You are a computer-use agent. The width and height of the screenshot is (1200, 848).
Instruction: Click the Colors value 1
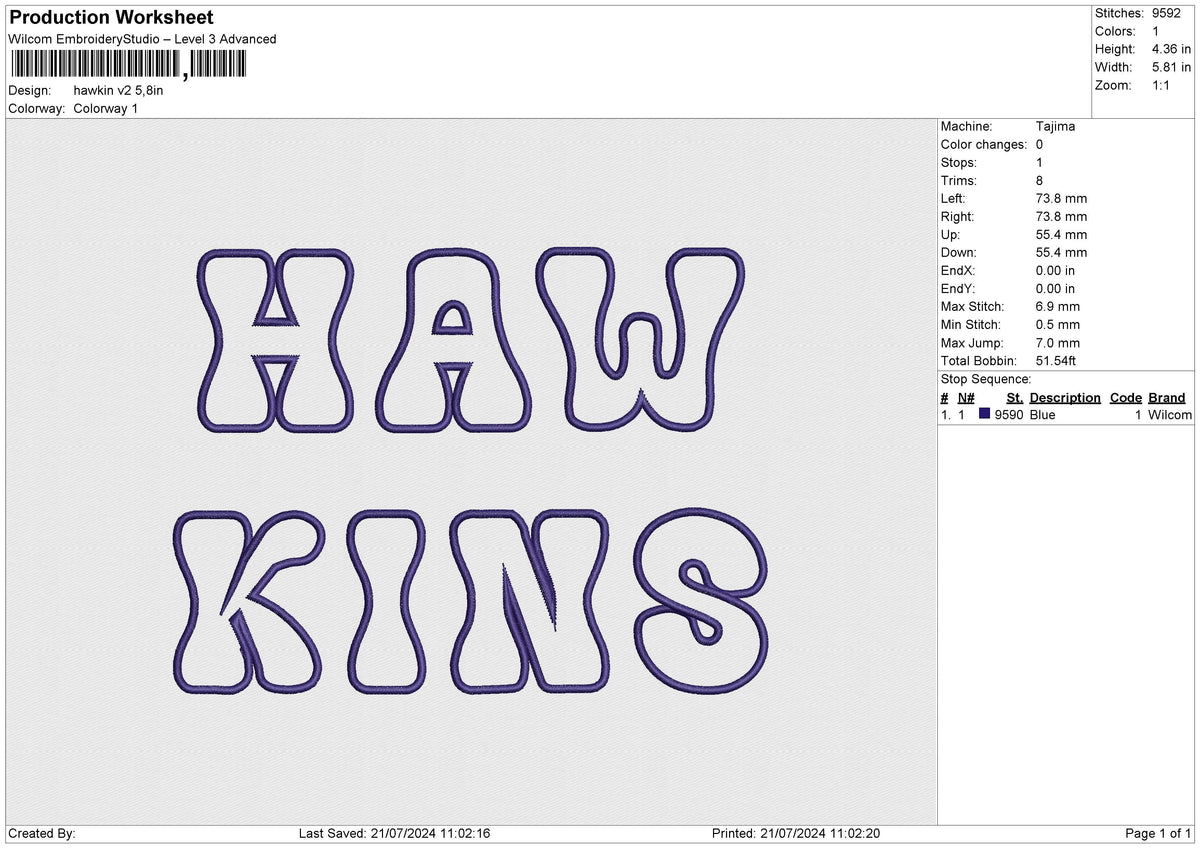coord(1156,31)
